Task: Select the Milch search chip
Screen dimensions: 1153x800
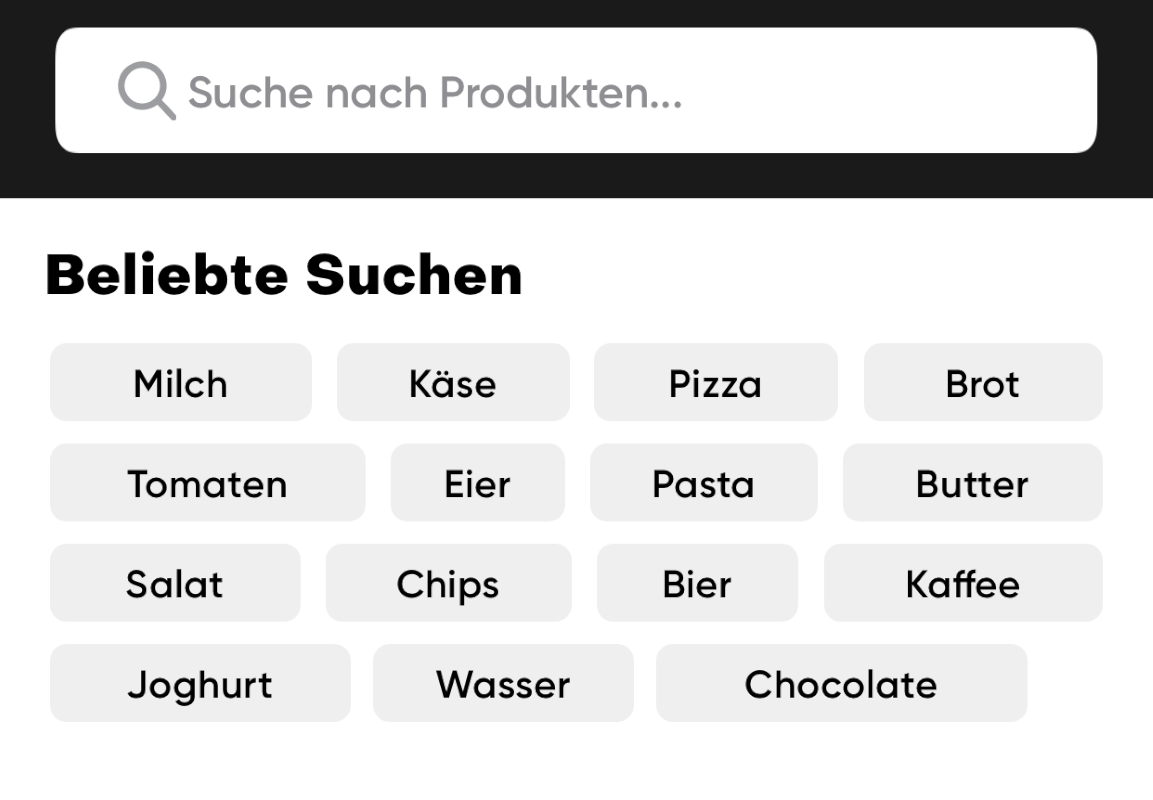Action: click(181, 382)
